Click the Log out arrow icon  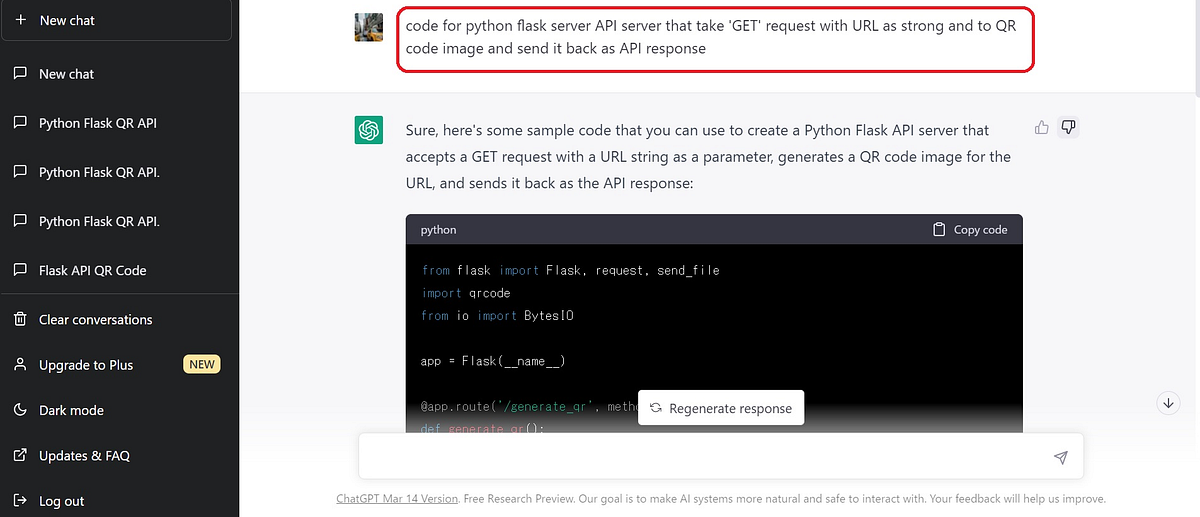[x=20, y=501]
